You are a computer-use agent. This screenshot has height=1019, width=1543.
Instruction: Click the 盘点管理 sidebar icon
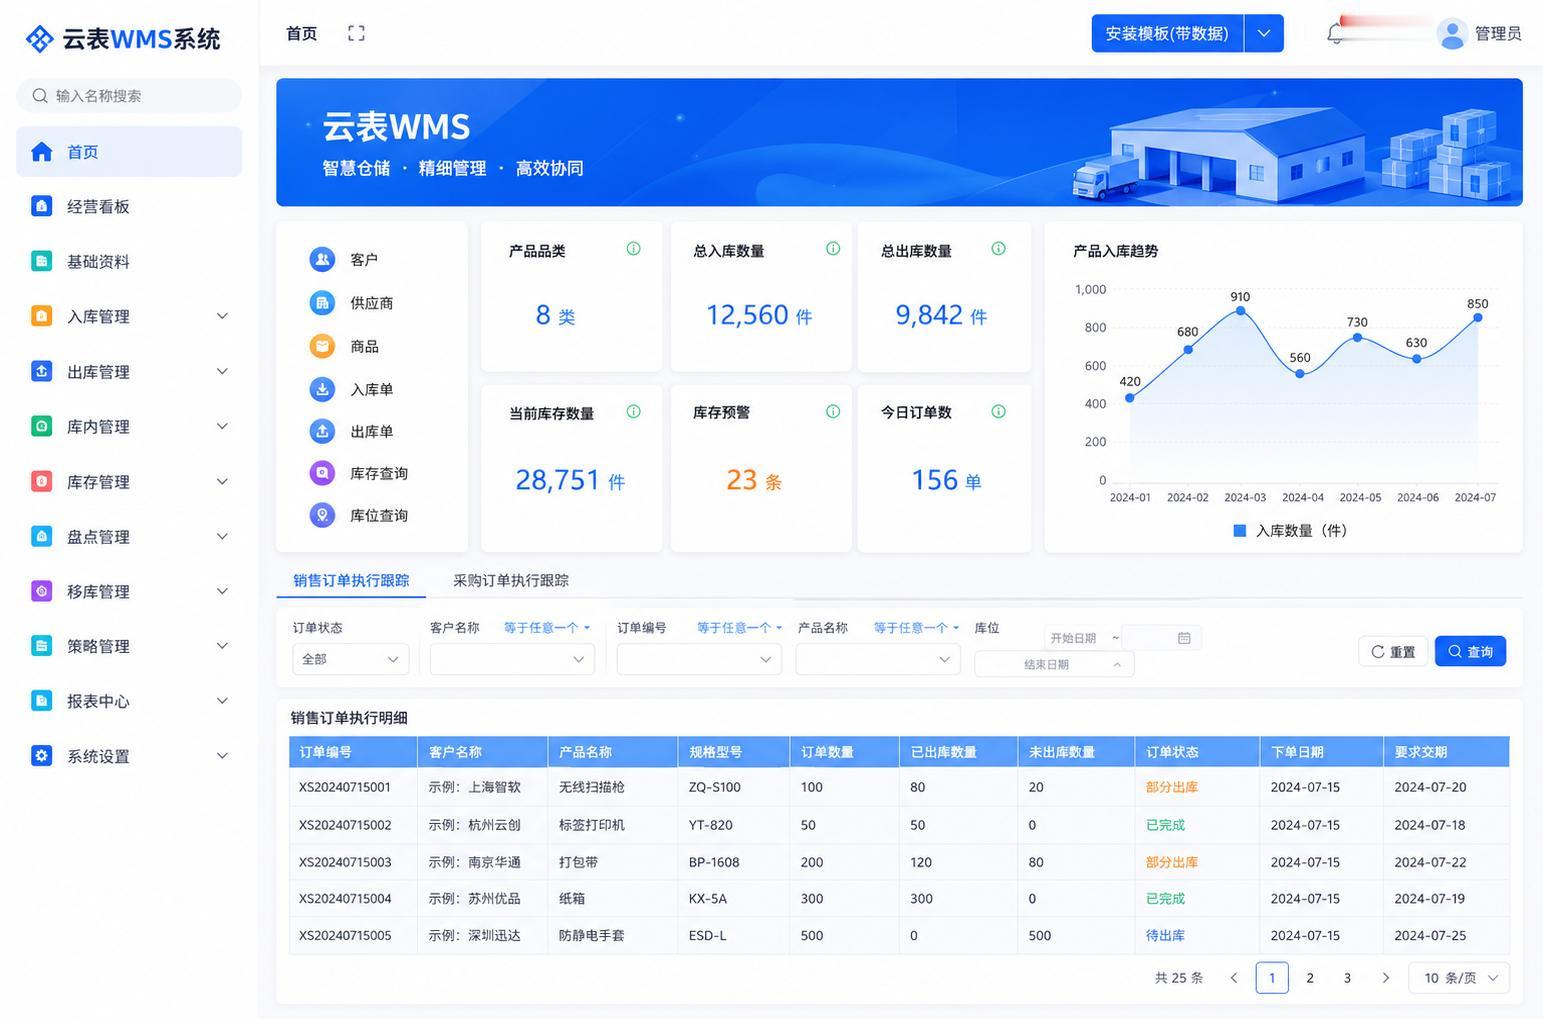tap(42, 536)
